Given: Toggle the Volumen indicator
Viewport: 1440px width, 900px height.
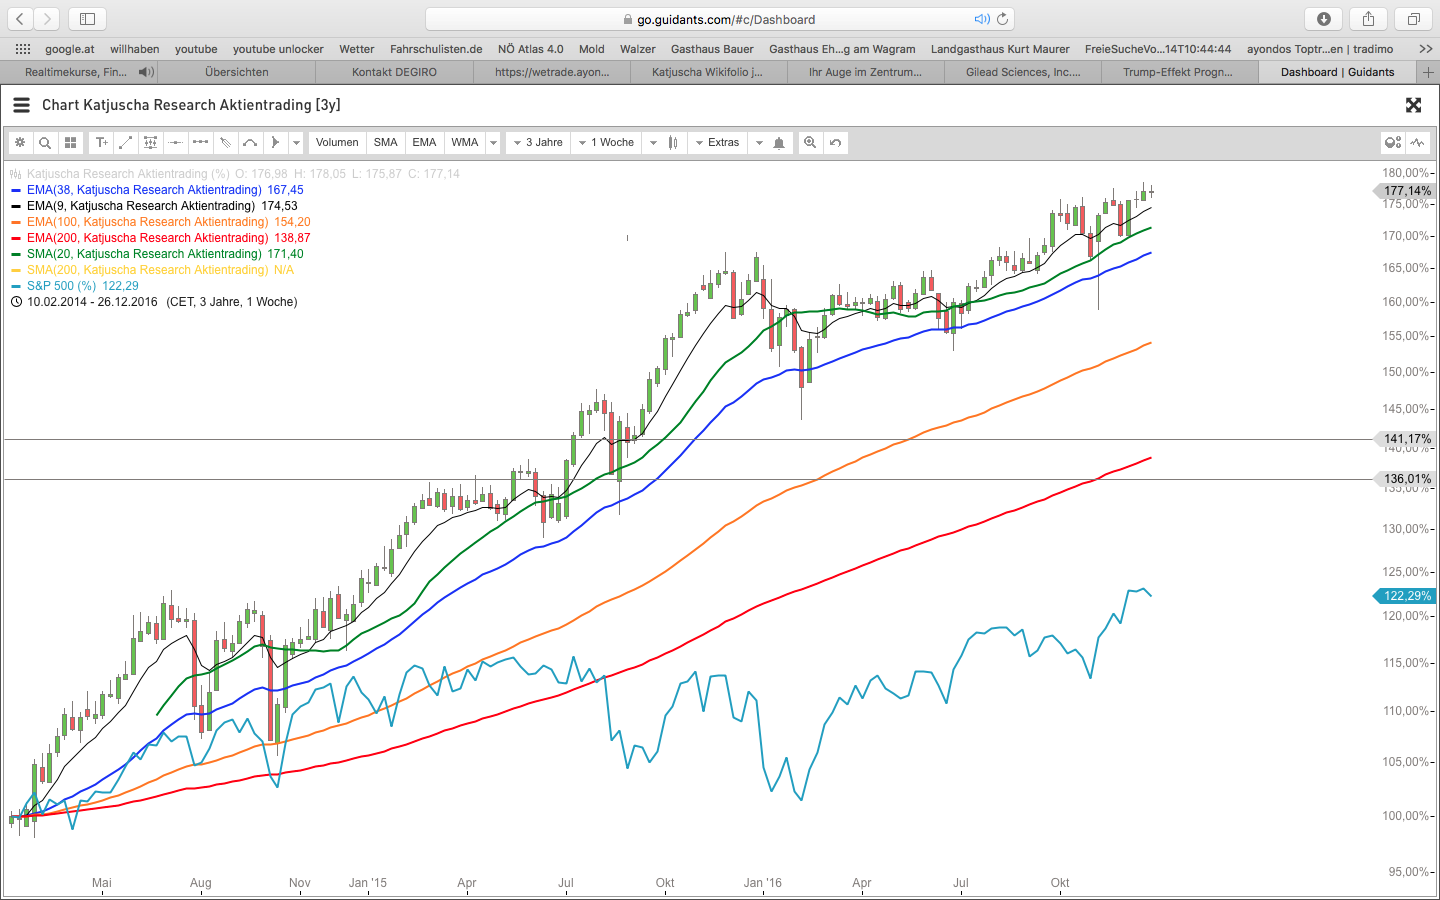Looking at the screenshot, I should 337,143.
